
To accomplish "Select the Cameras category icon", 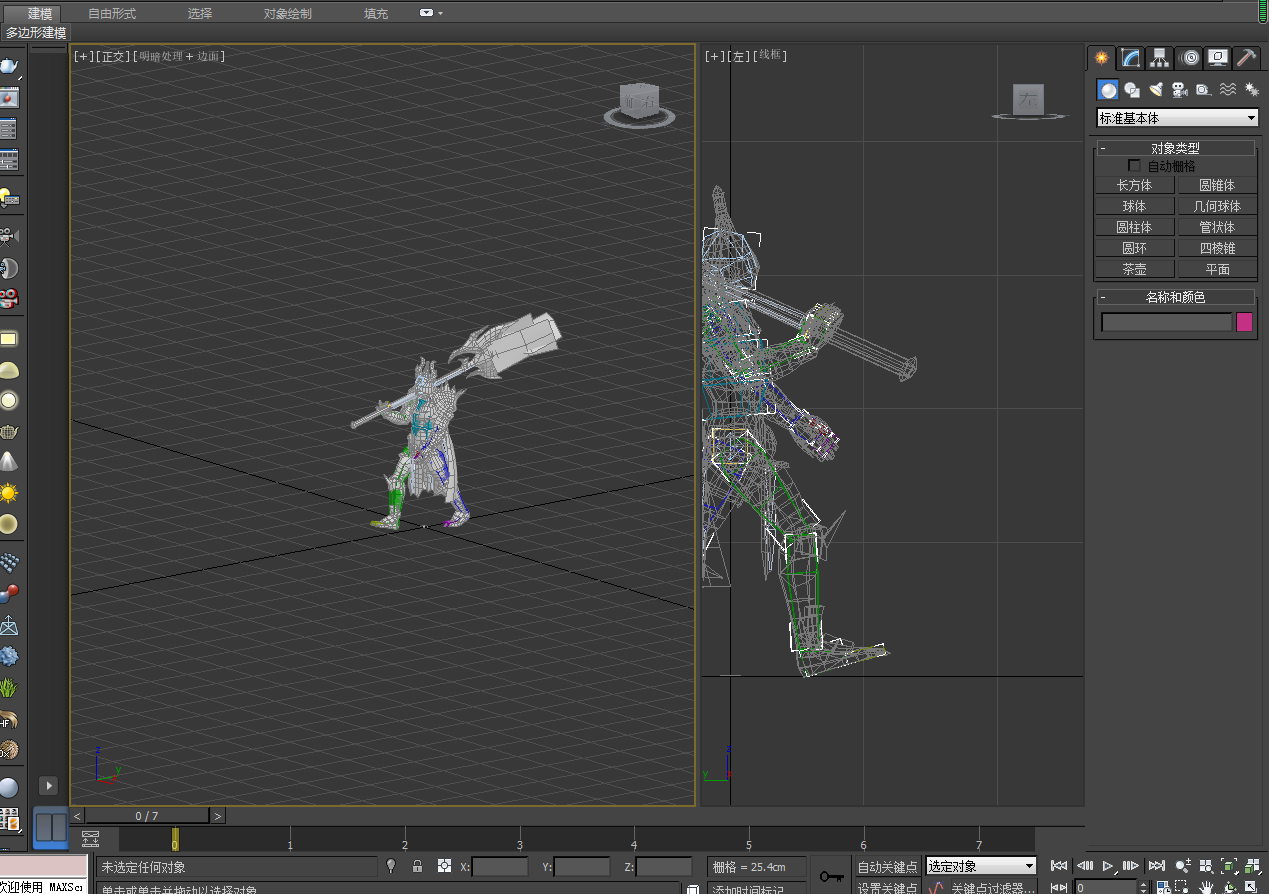I will coord(1180,90).
